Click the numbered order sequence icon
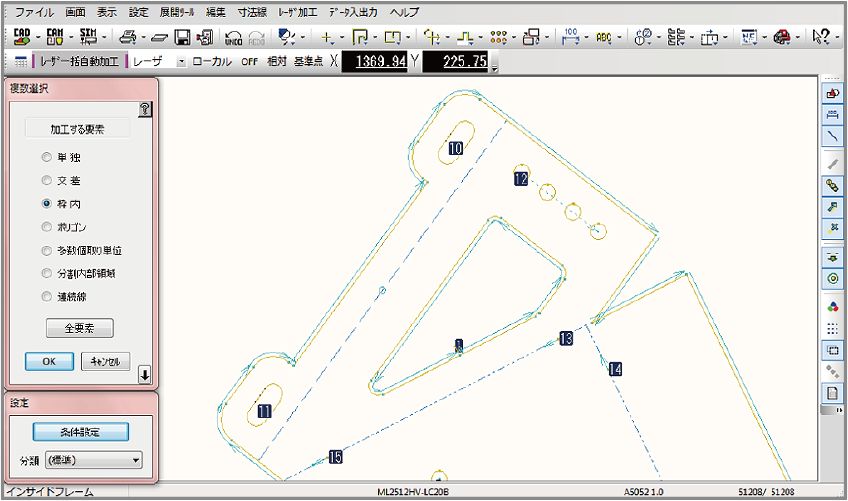This screenshot has height=501, width=848. [x=644, y=37]
